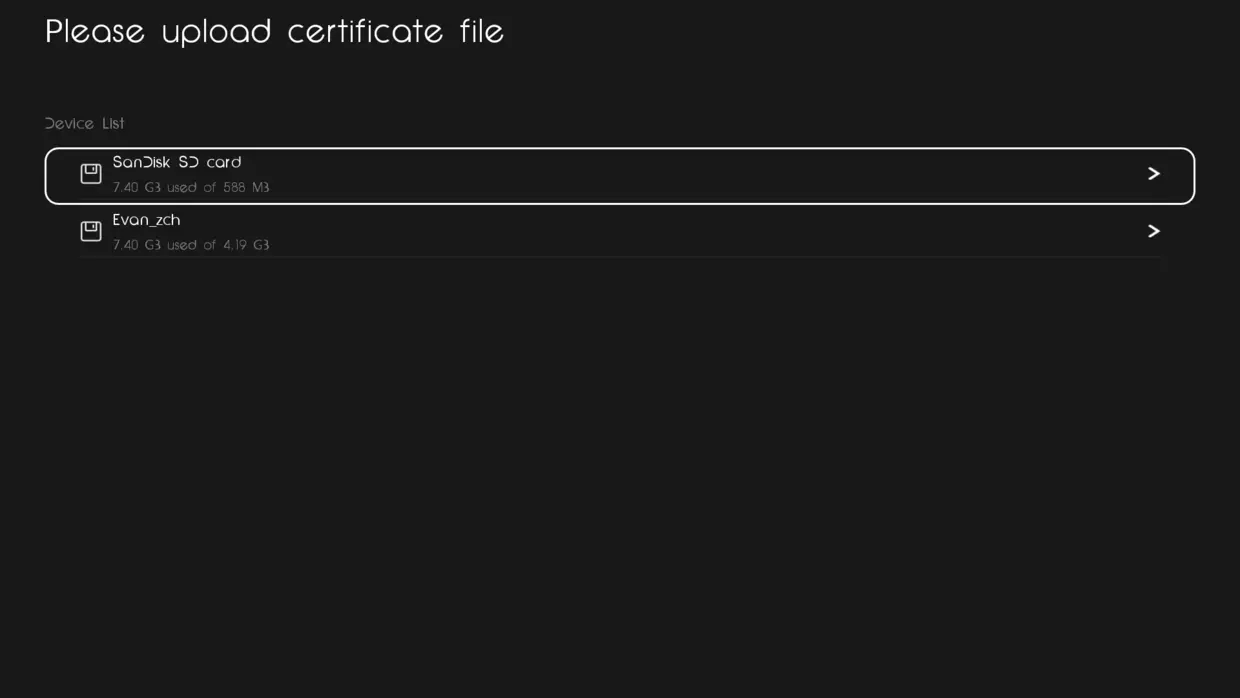Expand Evan_zch device using right arrow
Screen dimensions: 1240x698
tap(1153, 231)
